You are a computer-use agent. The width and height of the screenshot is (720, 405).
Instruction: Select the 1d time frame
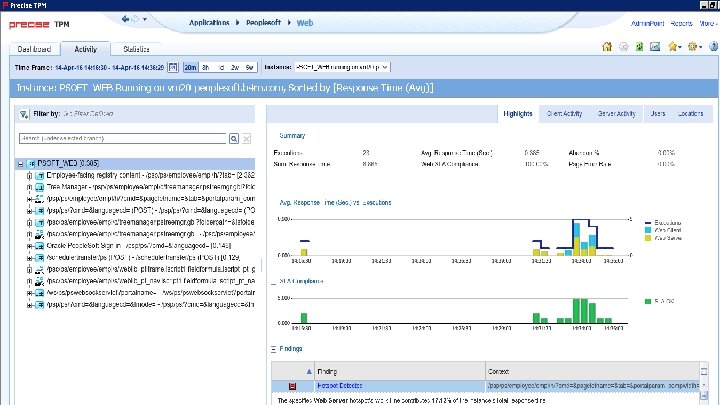(221, 67)
